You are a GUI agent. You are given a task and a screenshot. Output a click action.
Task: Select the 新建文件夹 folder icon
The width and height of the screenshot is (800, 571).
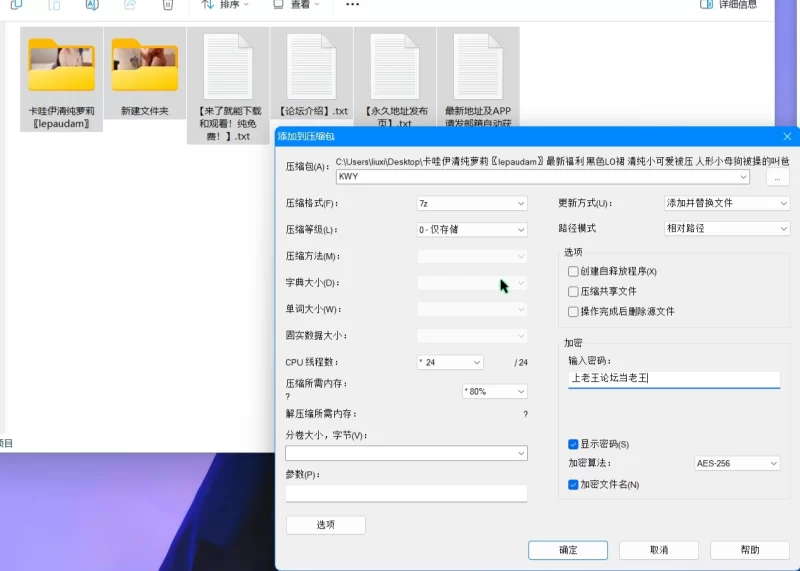coord(145,67)
